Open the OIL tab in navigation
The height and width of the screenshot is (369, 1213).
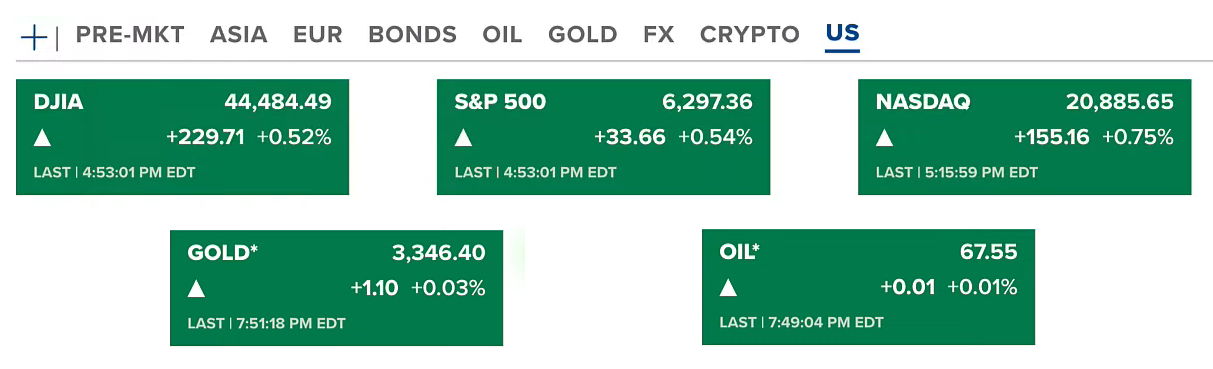tap(502, 35)
